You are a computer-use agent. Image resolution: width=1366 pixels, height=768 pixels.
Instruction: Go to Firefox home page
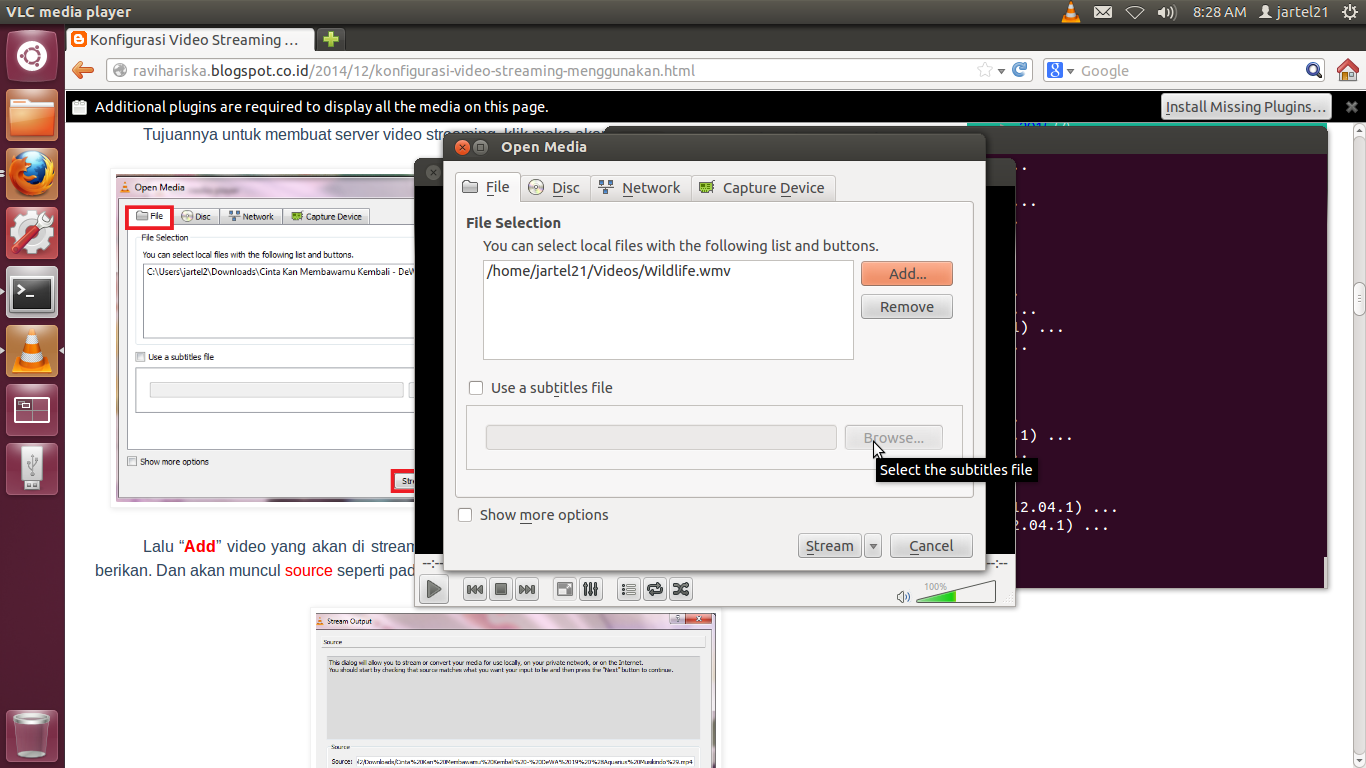1347,70
